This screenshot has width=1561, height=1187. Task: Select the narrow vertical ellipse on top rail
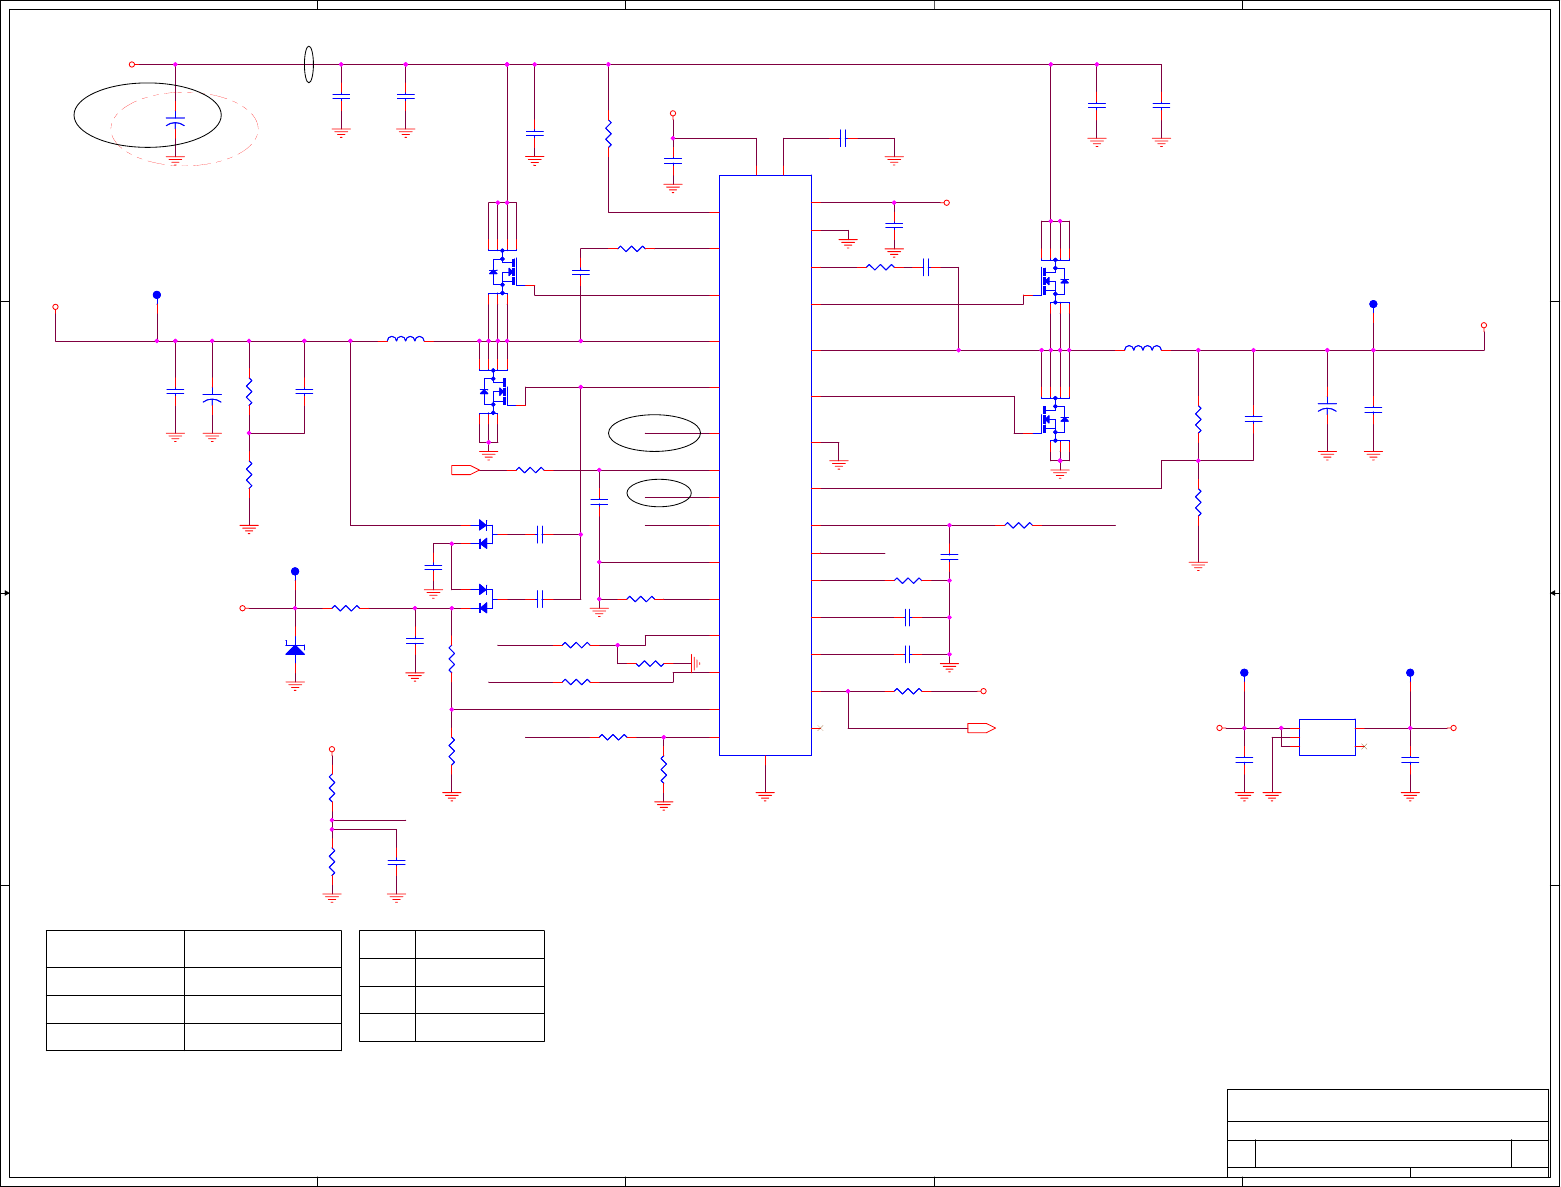pos(309,64)
